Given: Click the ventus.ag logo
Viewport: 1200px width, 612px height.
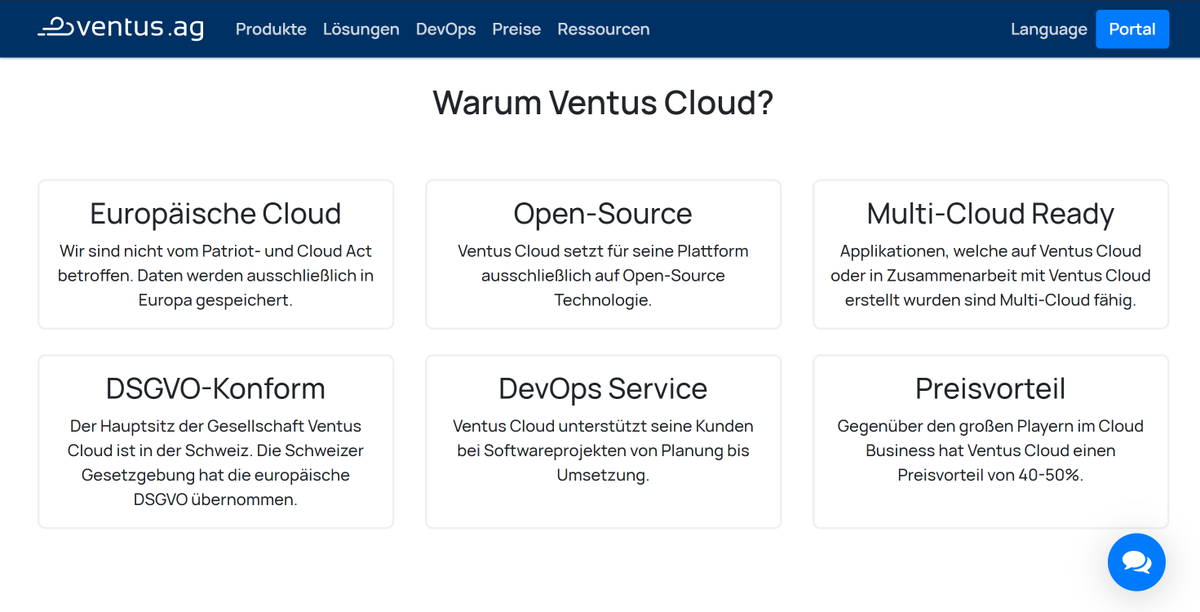Looking at the screenshot, I should tap(120, 28).
